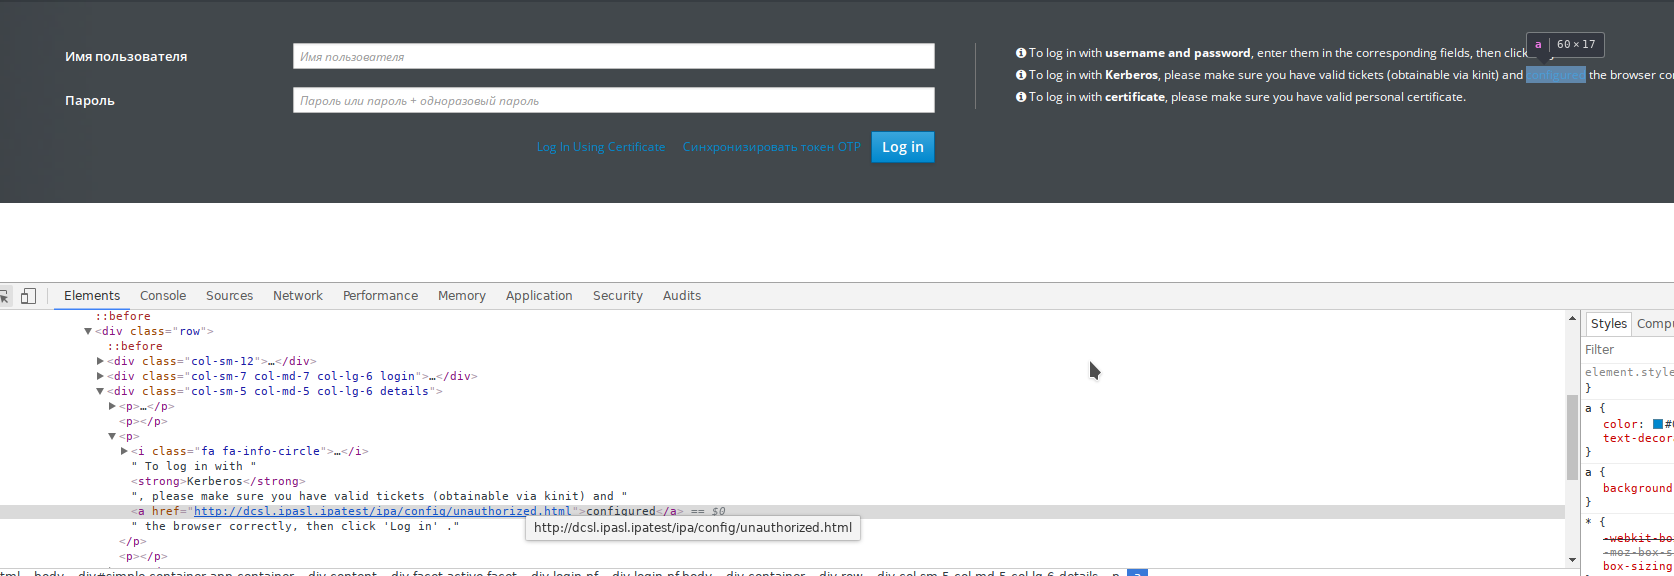Viewport: 1674px width, 576px height.
Task: Select the " To log in with " text node
Action: click(x=194, y=466)
